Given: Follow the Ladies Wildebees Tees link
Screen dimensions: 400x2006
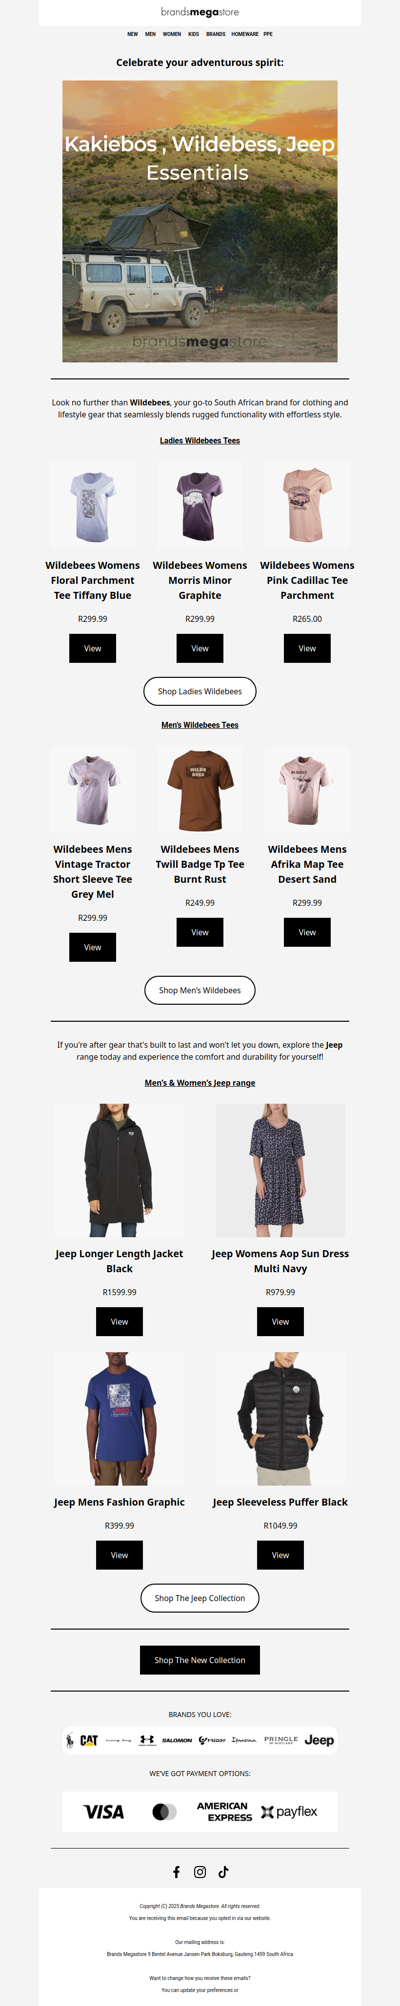Looking at the screenshot, I should (x=200, y=440).
